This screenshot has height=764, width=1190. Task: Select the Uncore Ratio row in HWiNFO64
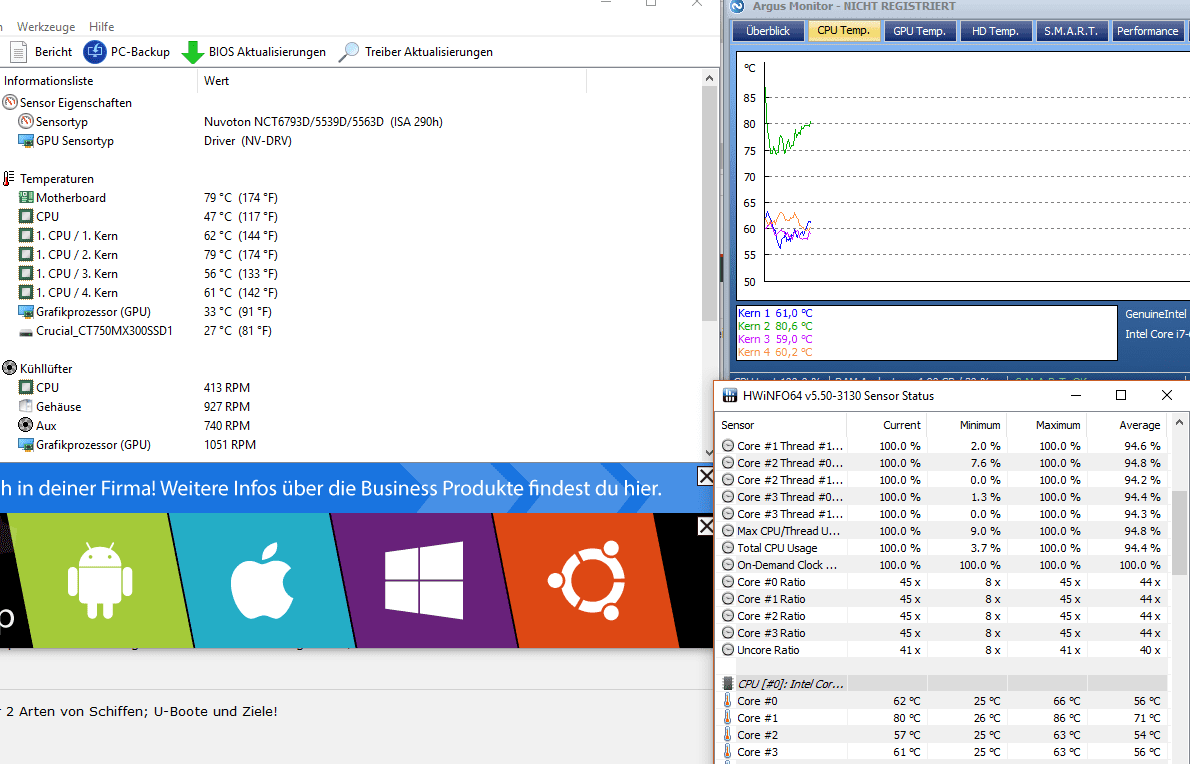coord(942,650)
